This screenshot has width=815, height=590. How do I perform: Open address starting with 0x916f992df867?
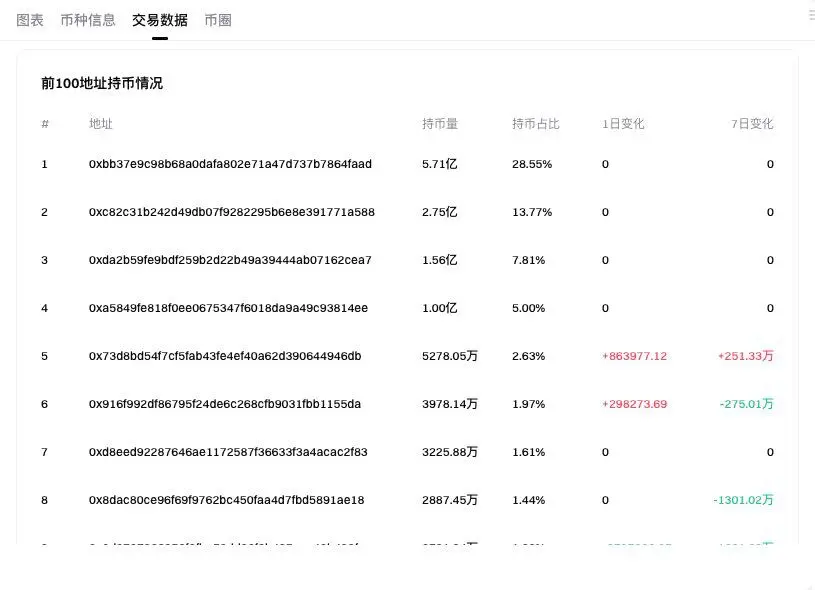point(225,404)
